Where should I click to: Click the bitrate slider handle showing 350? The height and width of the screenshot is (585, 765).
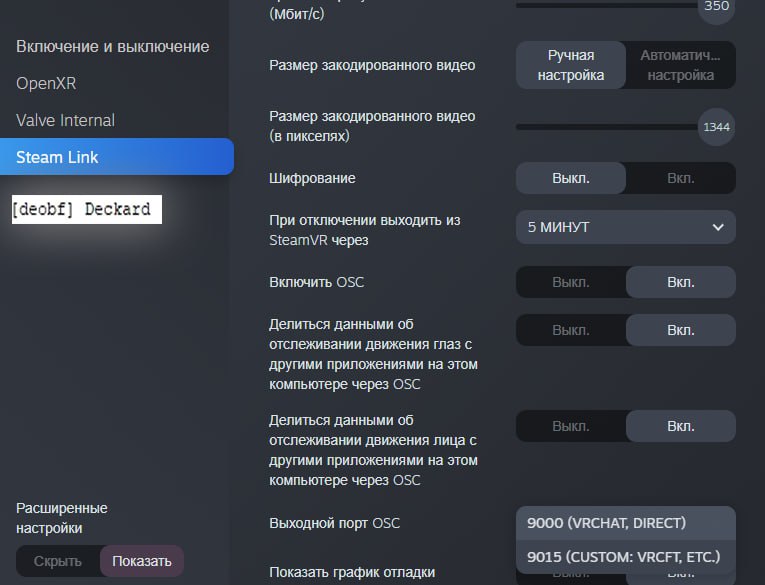[x=715, y=5]
